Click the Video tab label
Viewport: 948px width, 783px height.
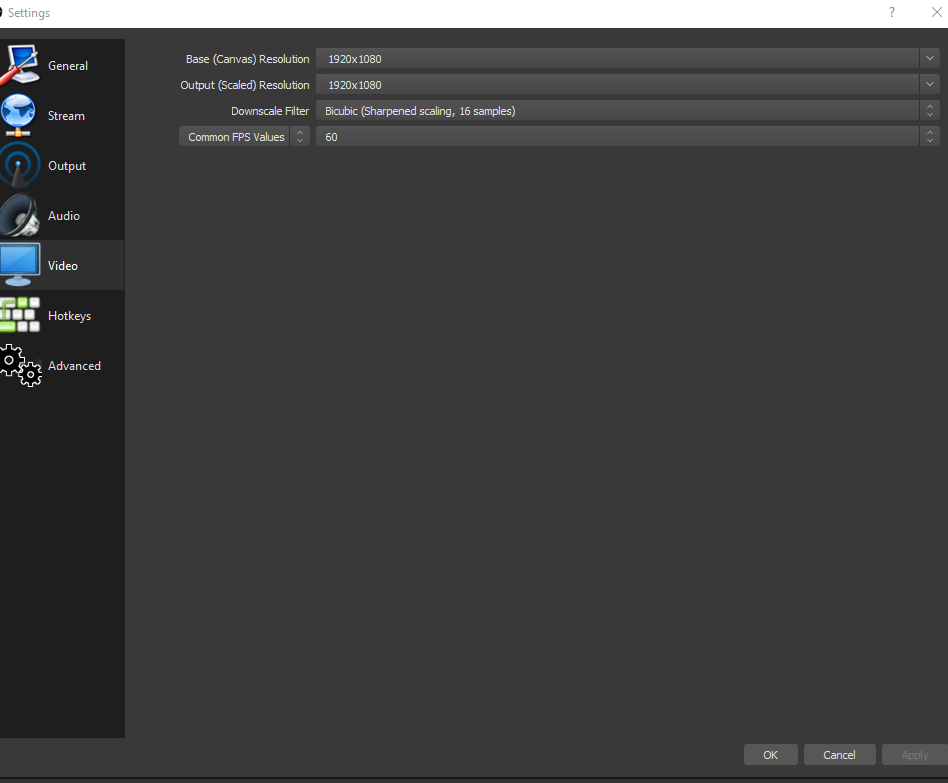(63, 265)
